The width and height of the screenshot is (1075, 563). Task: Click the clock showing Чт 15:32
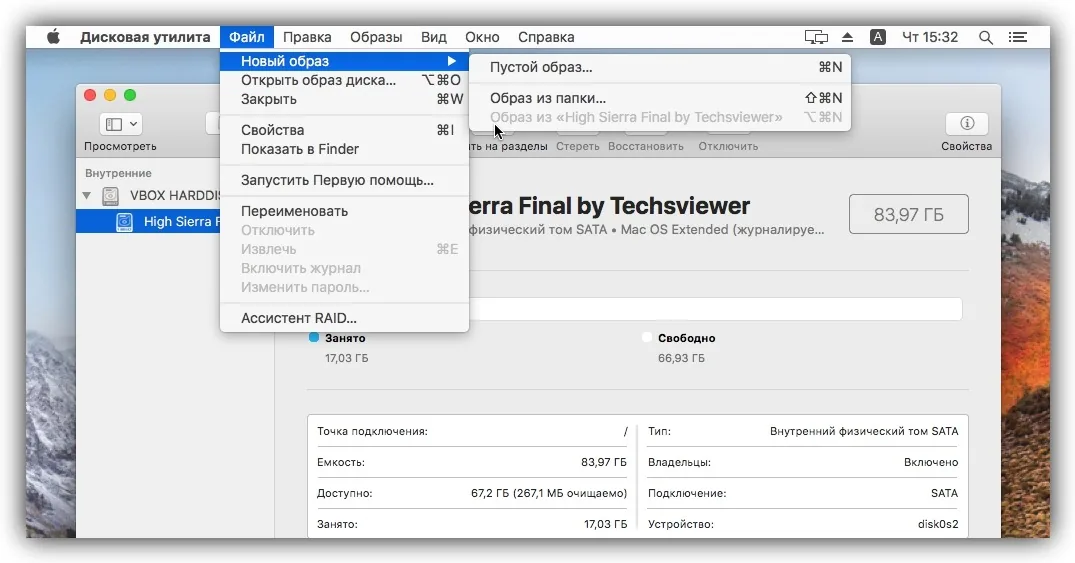[930, 37]
